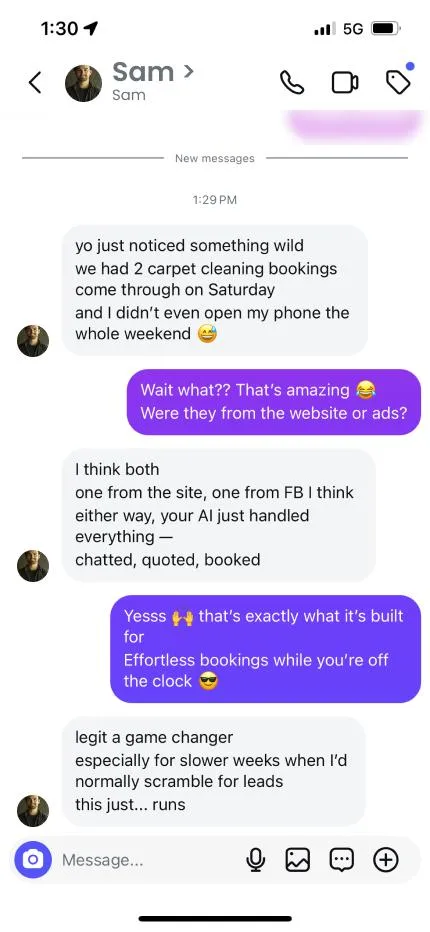Open Sam's header profile picture
Screen dimensions: 430x932
point(83,83)
